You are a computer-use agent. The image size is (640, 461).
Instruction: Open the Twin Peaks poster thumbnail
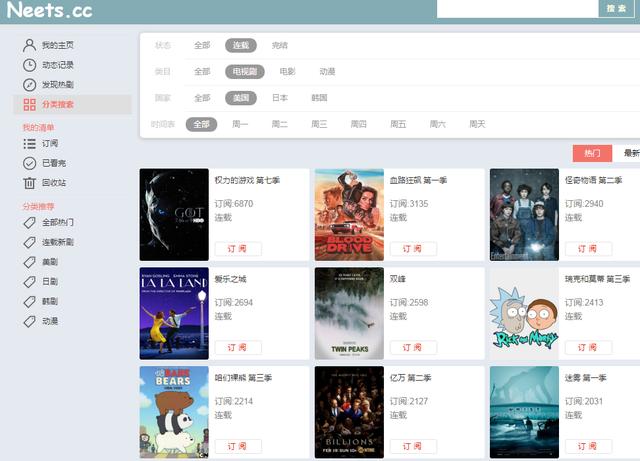(349, 314)
